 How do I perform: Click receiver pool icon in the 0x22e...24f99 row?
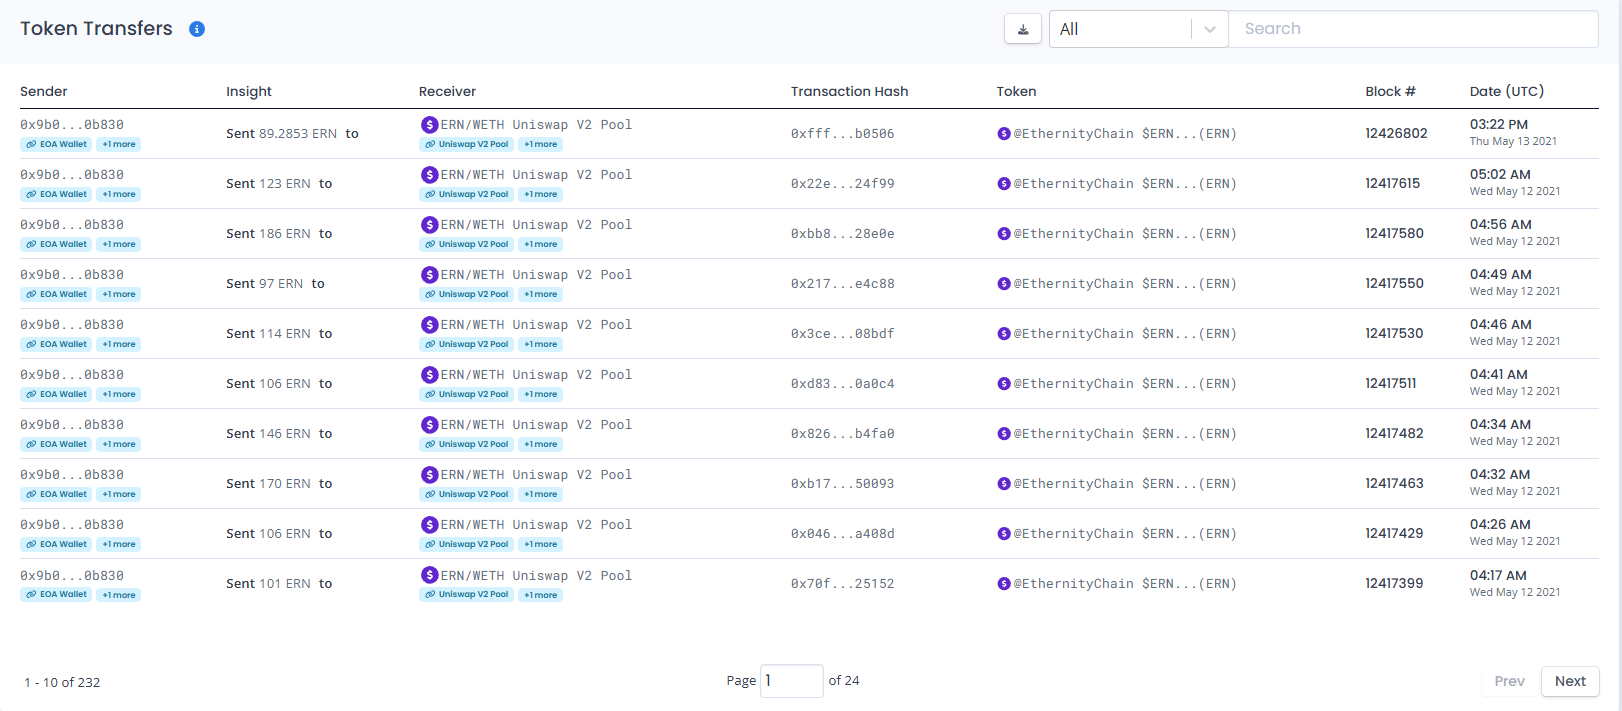click(429, 175)
